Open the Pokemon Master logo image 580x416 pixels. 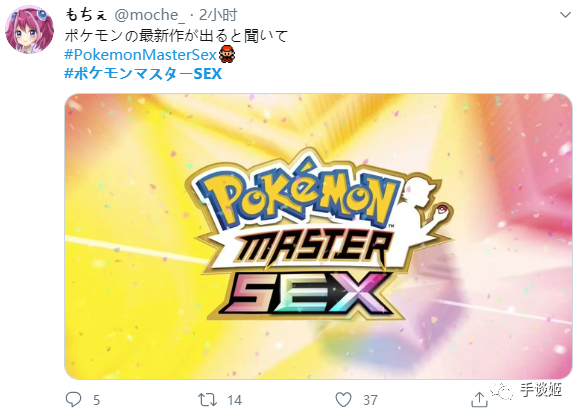(318, 236)
